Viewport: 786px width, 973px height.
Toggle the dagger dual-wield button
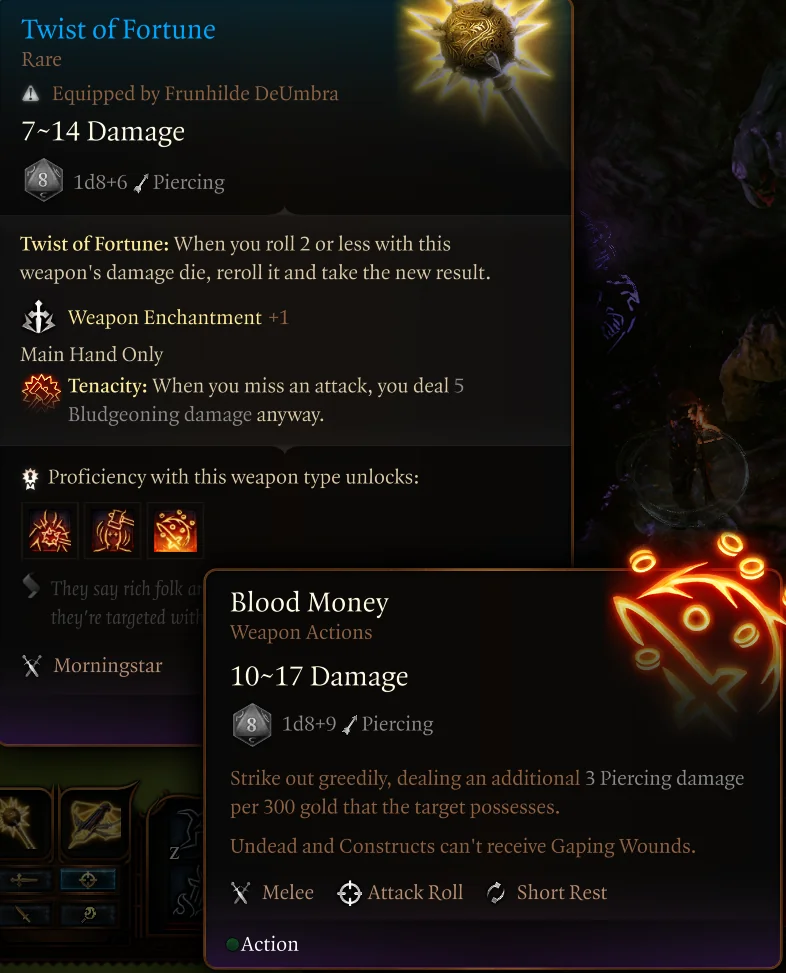(x=24, y=914)
